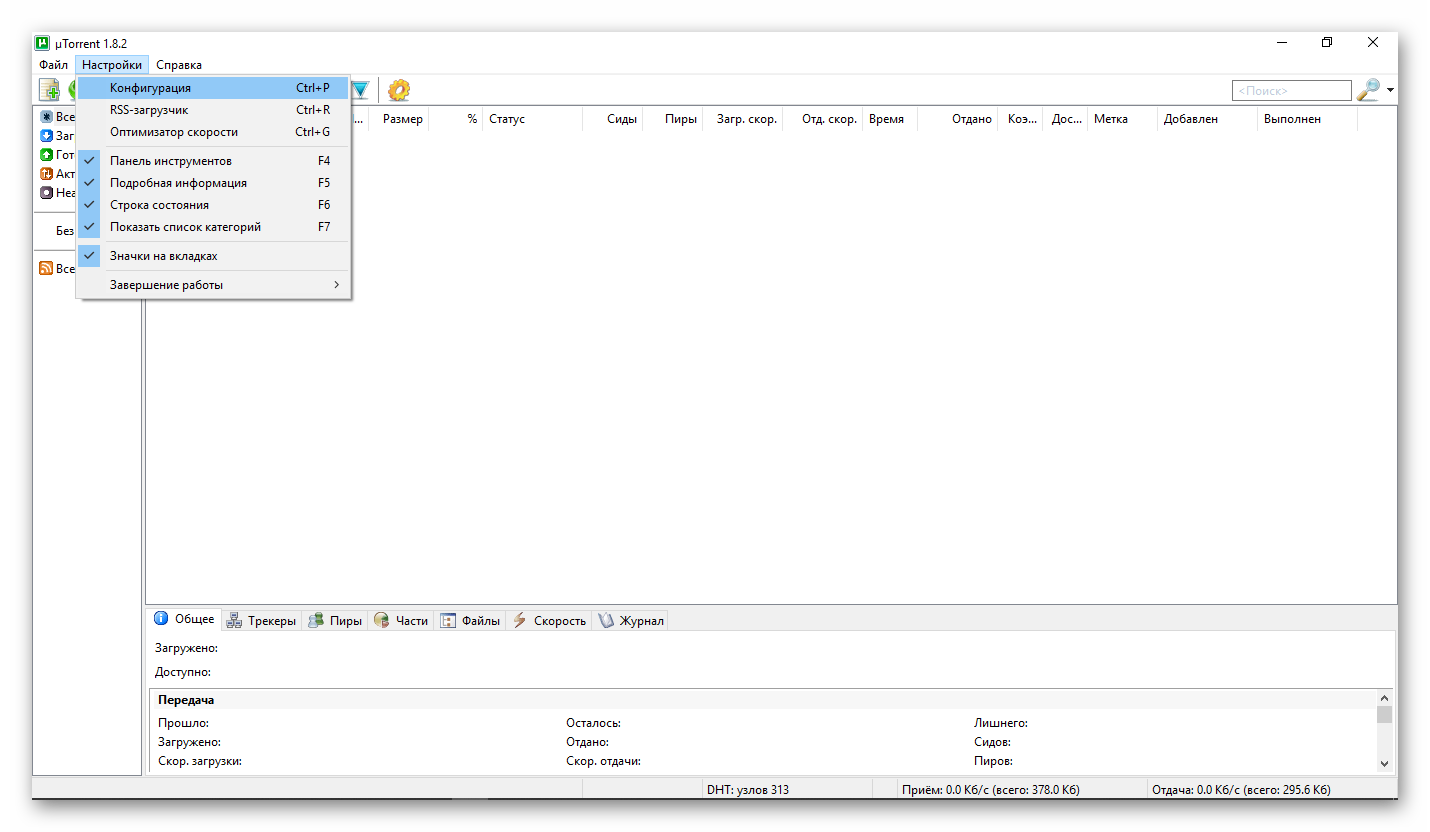Screen dimensions: 1430x832
Task: Sort by the Метка column header
Action: (x=1122, y=119)
